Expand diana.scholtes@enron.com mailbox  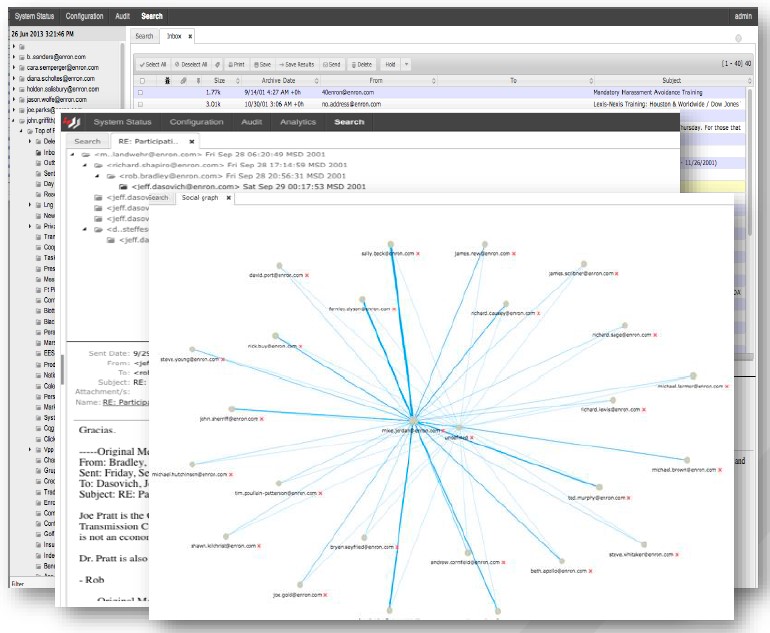tap(14, 79)
